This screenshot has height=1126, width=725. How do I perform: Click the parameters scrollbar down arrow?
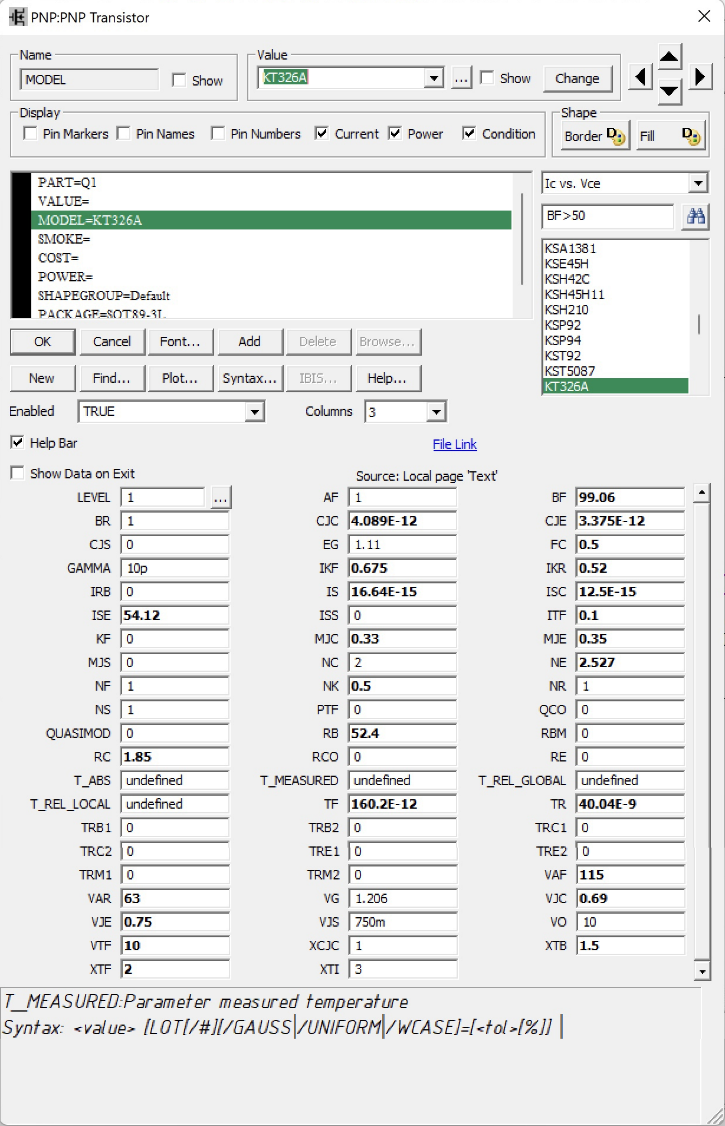coord(702,971)
